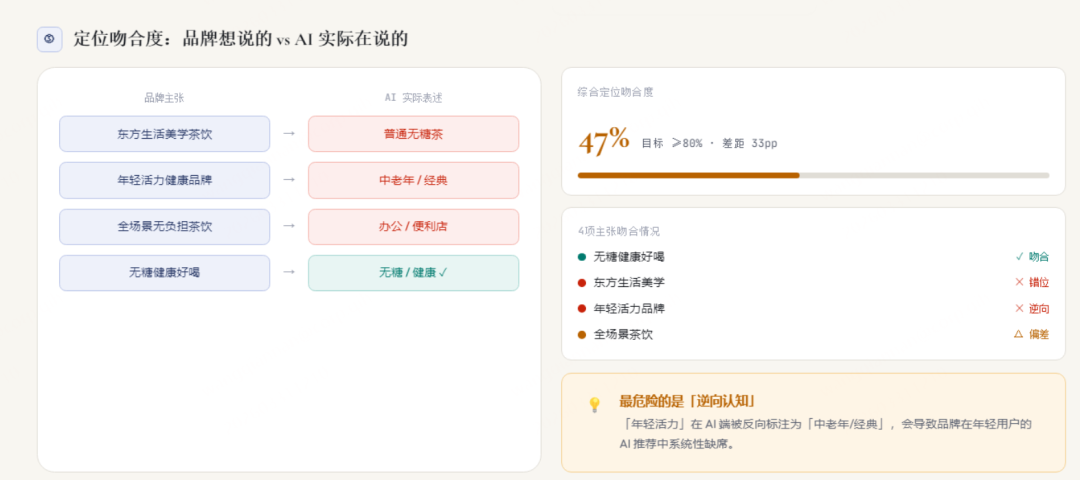1080x480 pixels.
Task: Select the 中老年 / 经典 AI description box
Action: click(413, 180)
